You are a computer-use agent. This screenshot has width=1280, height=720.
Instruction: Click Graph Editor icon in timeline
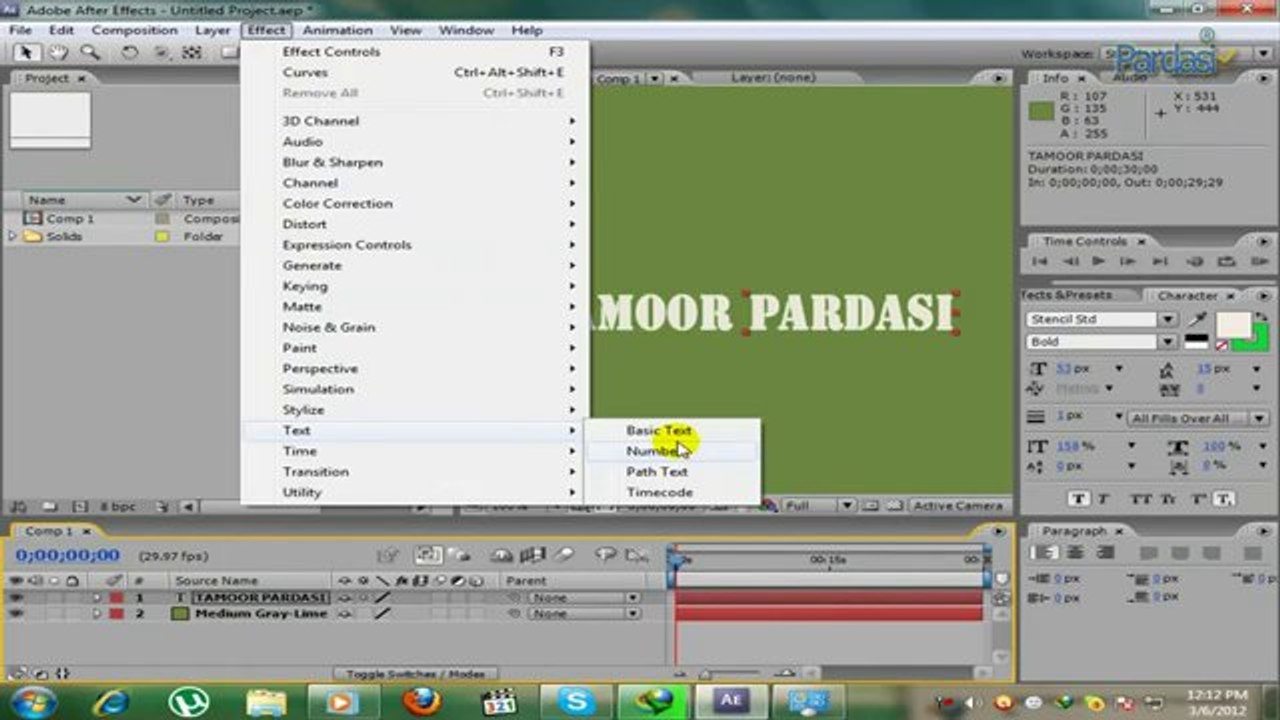point(636,555)
